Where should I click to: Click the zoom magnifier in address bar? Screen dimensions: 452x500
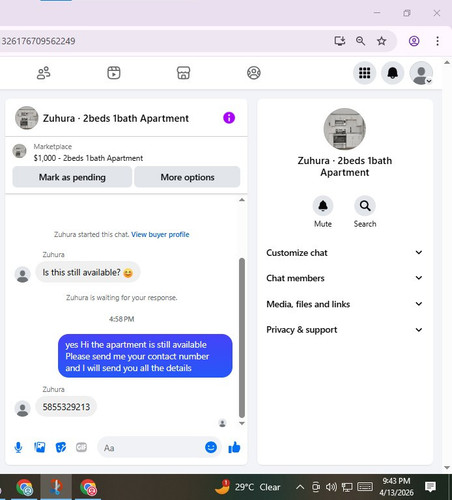tap(360, 41)
